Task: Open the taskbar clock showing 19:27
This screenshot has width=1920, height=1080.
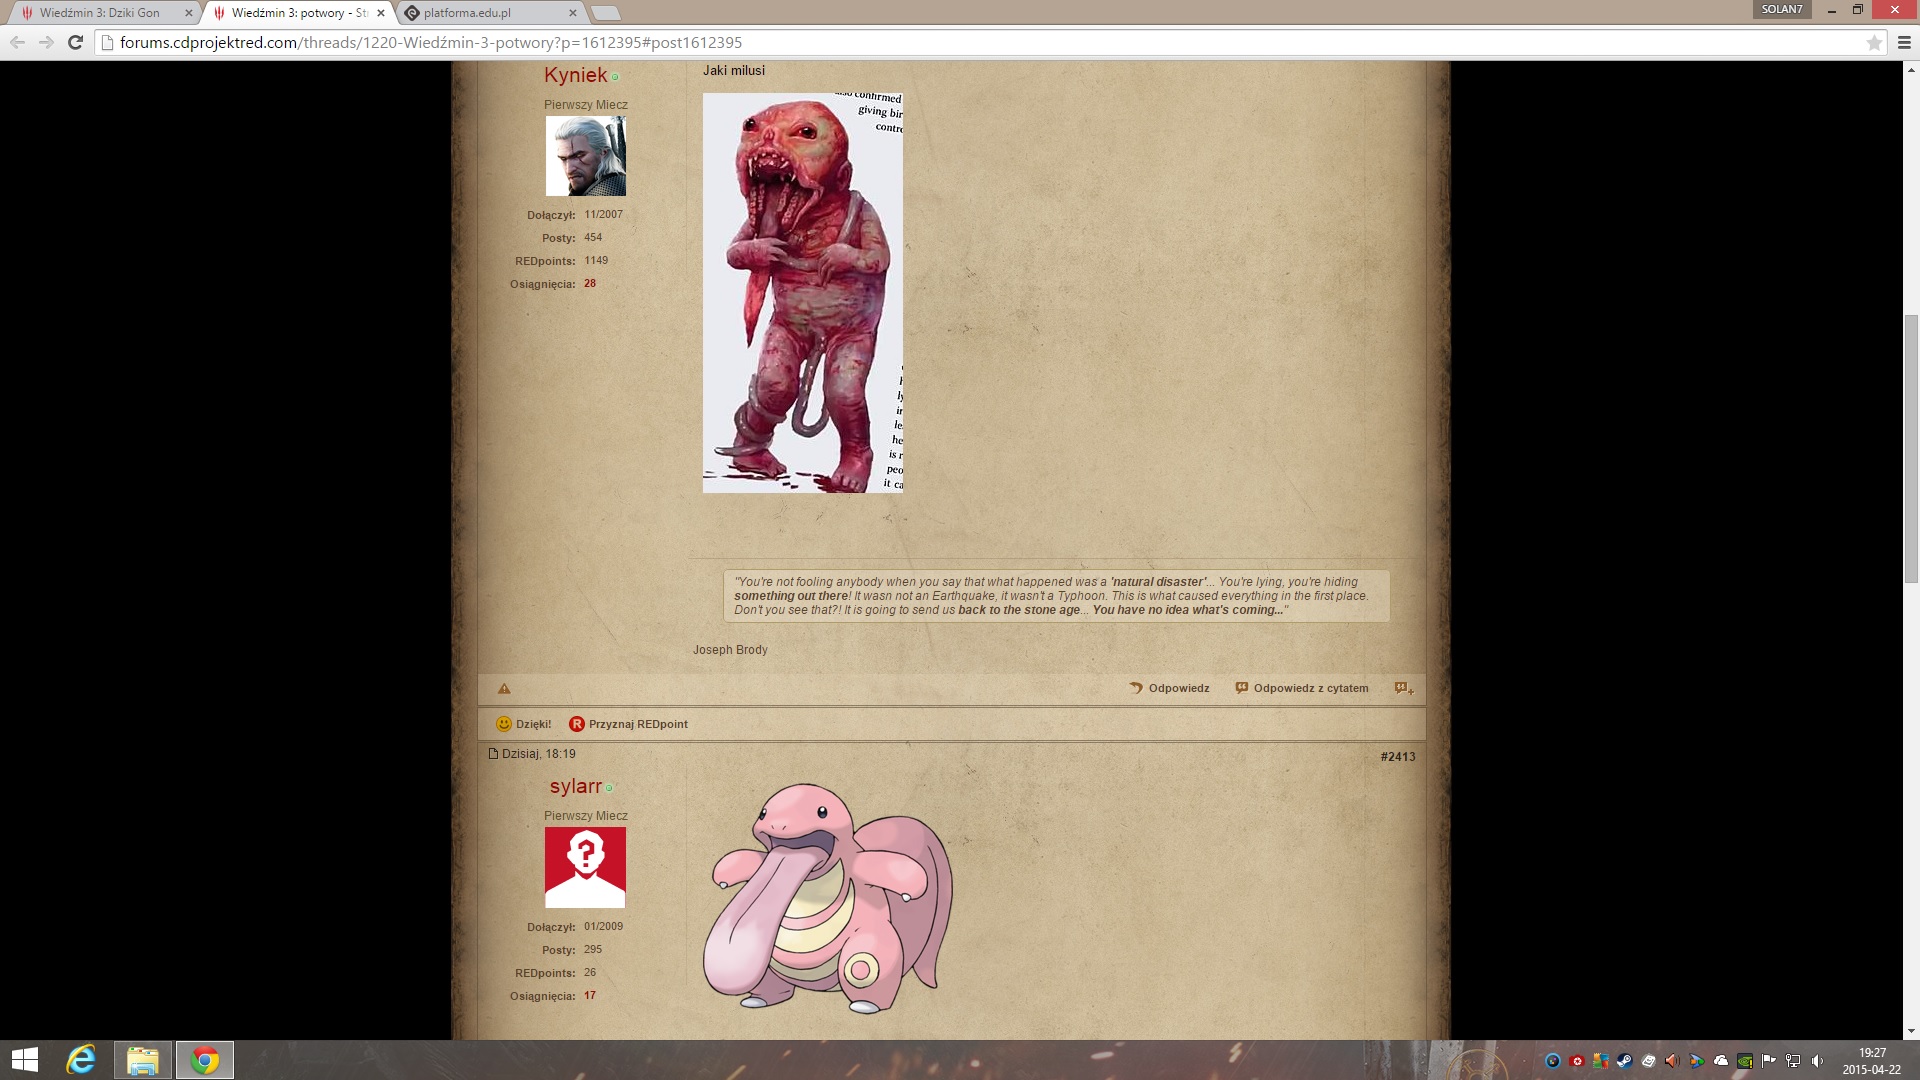Action: 1872,1061
